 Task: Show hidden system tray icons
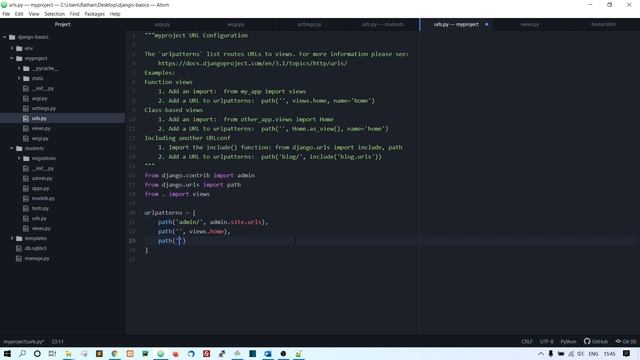pyautogui.click(x=541, y=353)
